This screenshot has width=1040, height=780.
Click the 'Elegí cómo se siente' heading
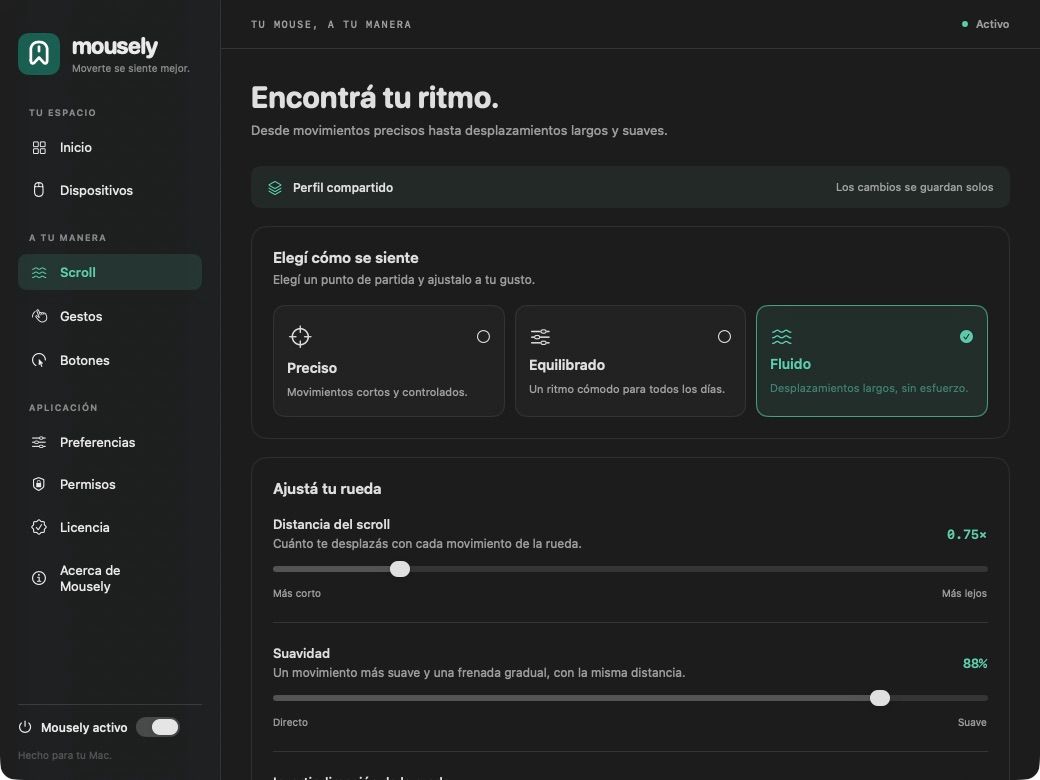[346, 258]
